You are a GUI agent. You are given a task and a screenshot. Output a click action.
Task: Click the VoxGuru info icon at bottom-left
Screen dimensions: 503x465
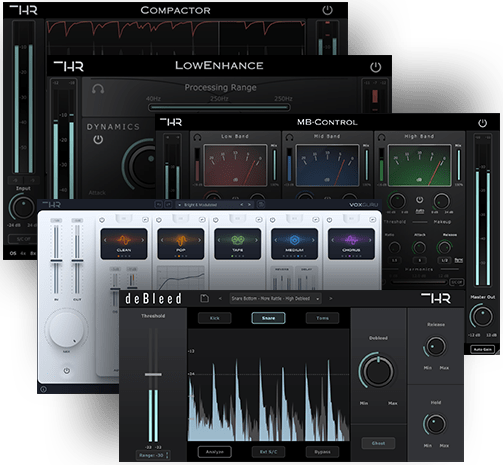point(43,389)
